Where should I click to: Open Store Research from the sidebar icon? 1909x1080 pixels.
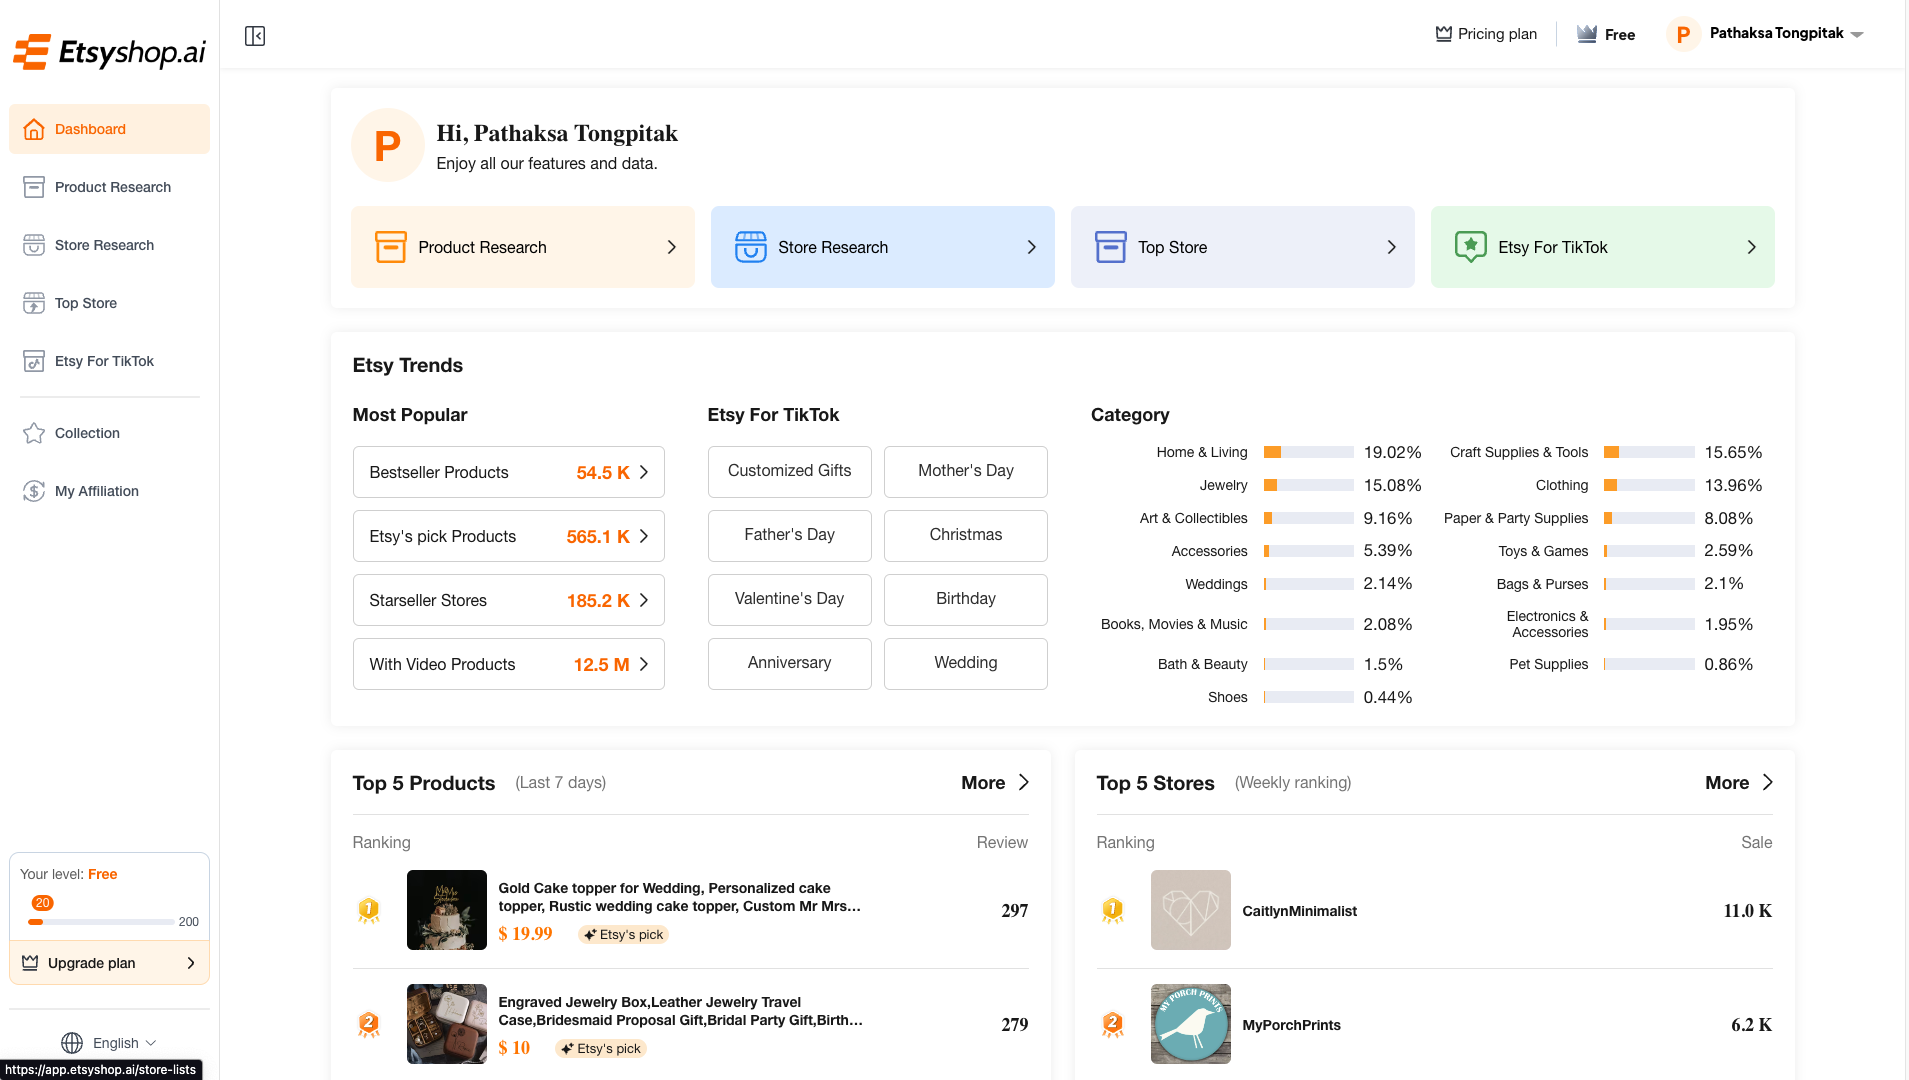tap(33, 245)
